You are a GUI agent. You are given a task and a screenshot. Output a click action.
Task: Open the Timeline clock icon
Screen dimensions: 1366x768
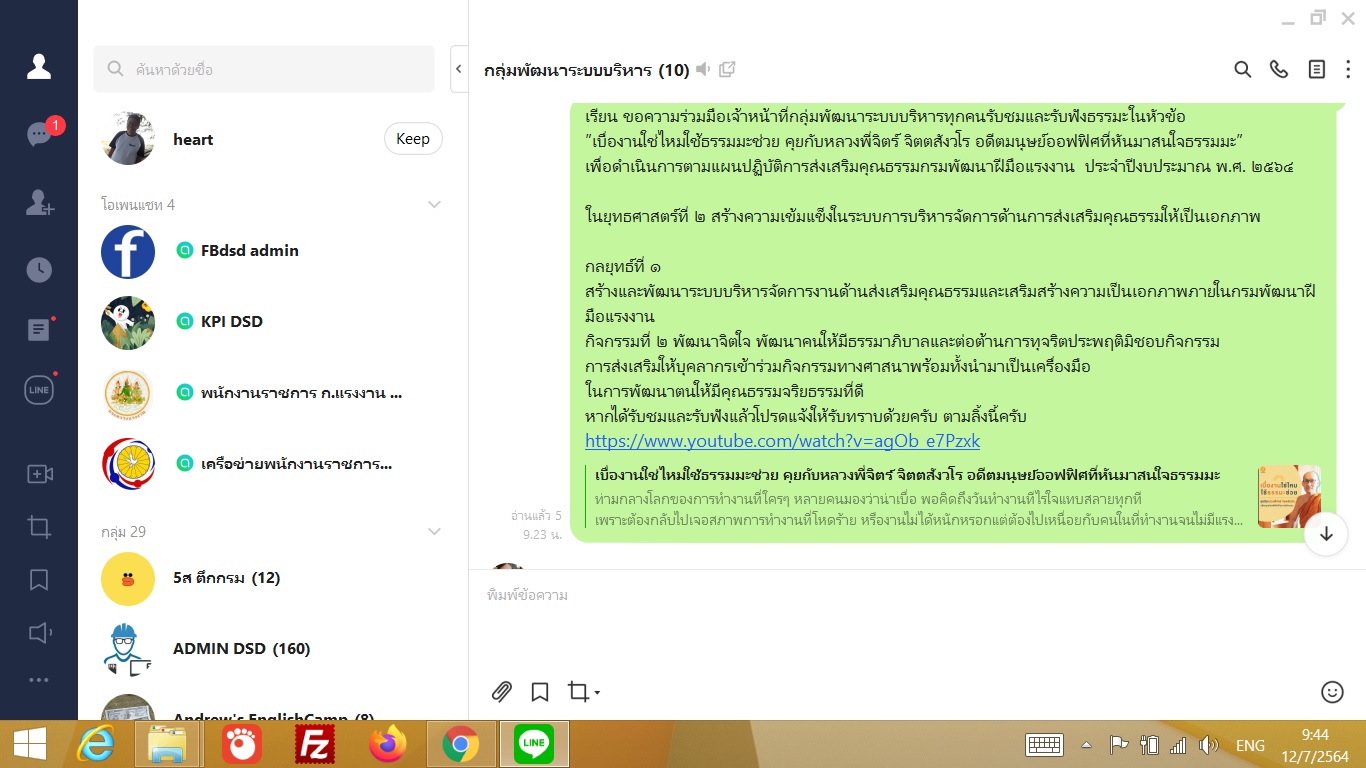click(x=39, y=270)
